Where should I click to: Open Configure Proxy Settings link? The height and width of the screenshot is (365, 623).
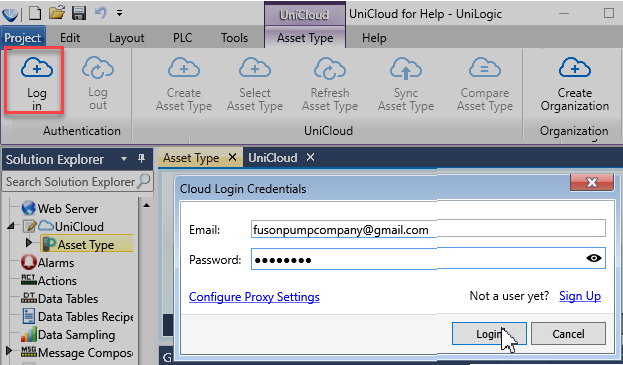tap(254, 297)
